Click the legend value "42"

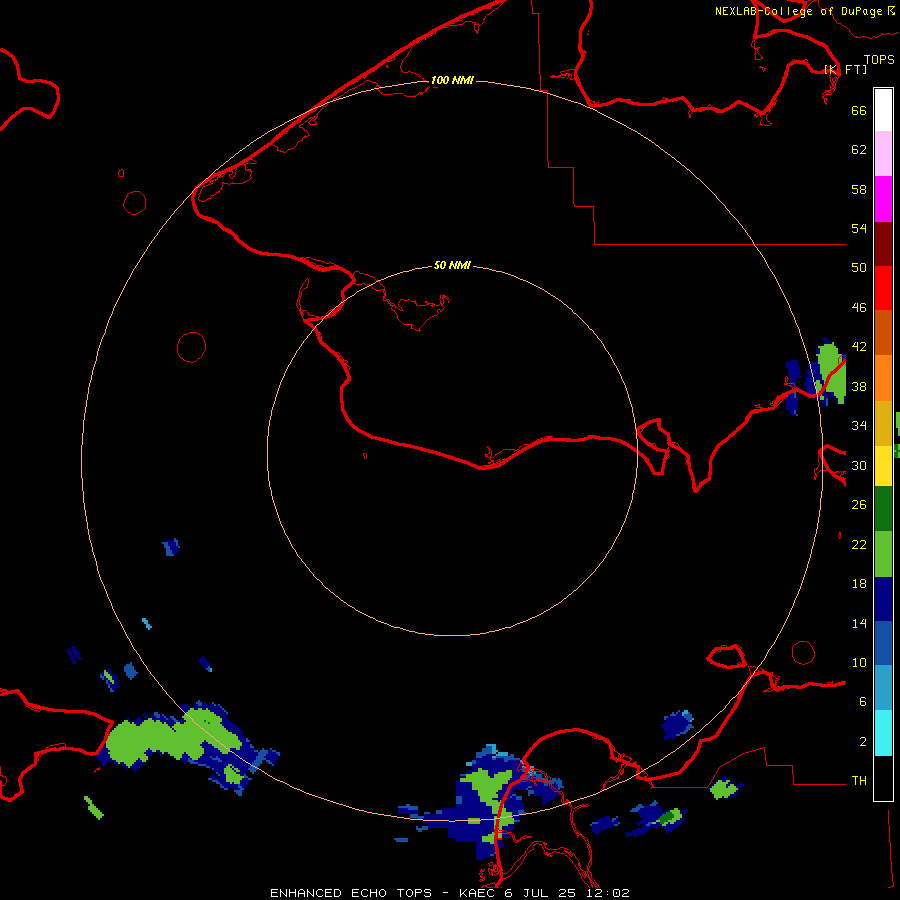[x=859, y=347]
